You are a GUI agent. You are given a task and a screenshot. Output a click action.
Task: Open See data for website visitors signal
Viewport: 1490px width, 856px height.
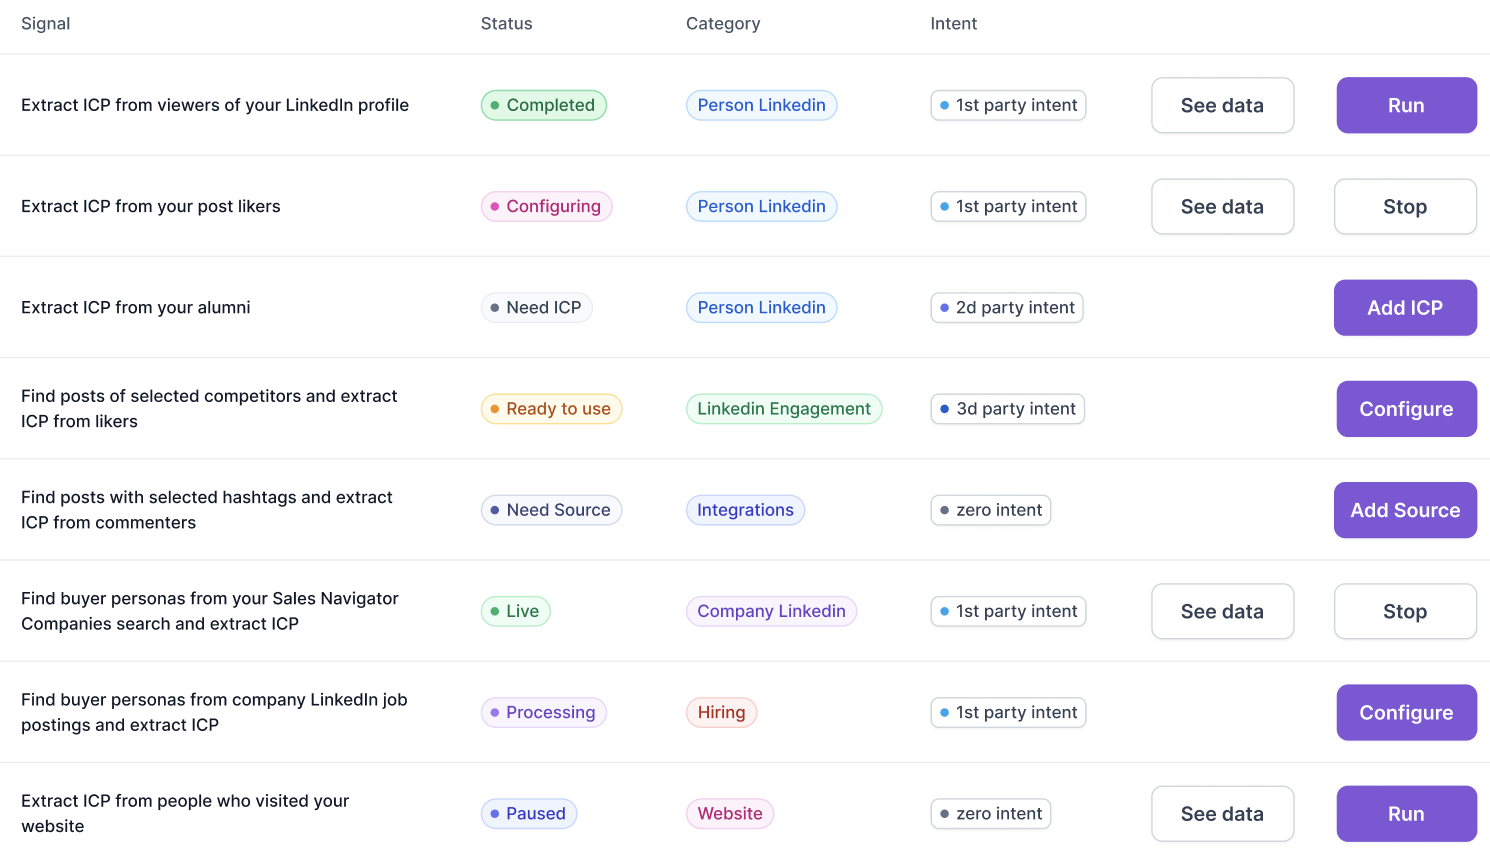tap(1222, 813)
